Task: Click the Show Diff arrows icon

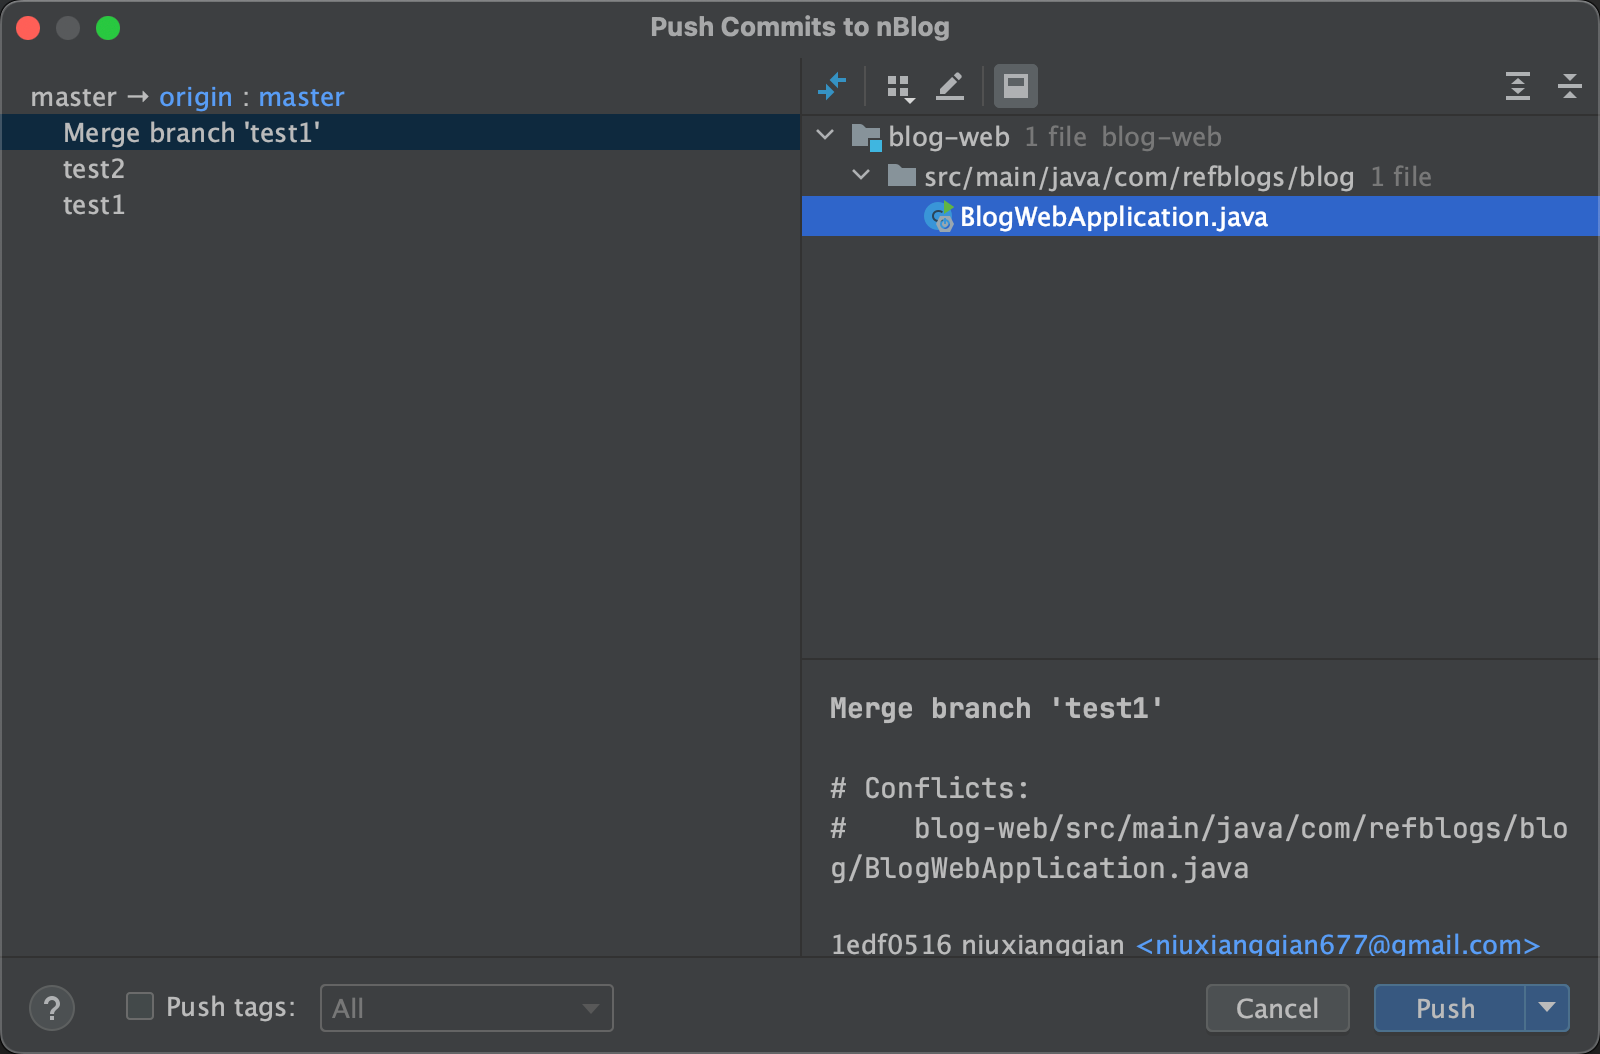Action: click(x=832, y=87)
